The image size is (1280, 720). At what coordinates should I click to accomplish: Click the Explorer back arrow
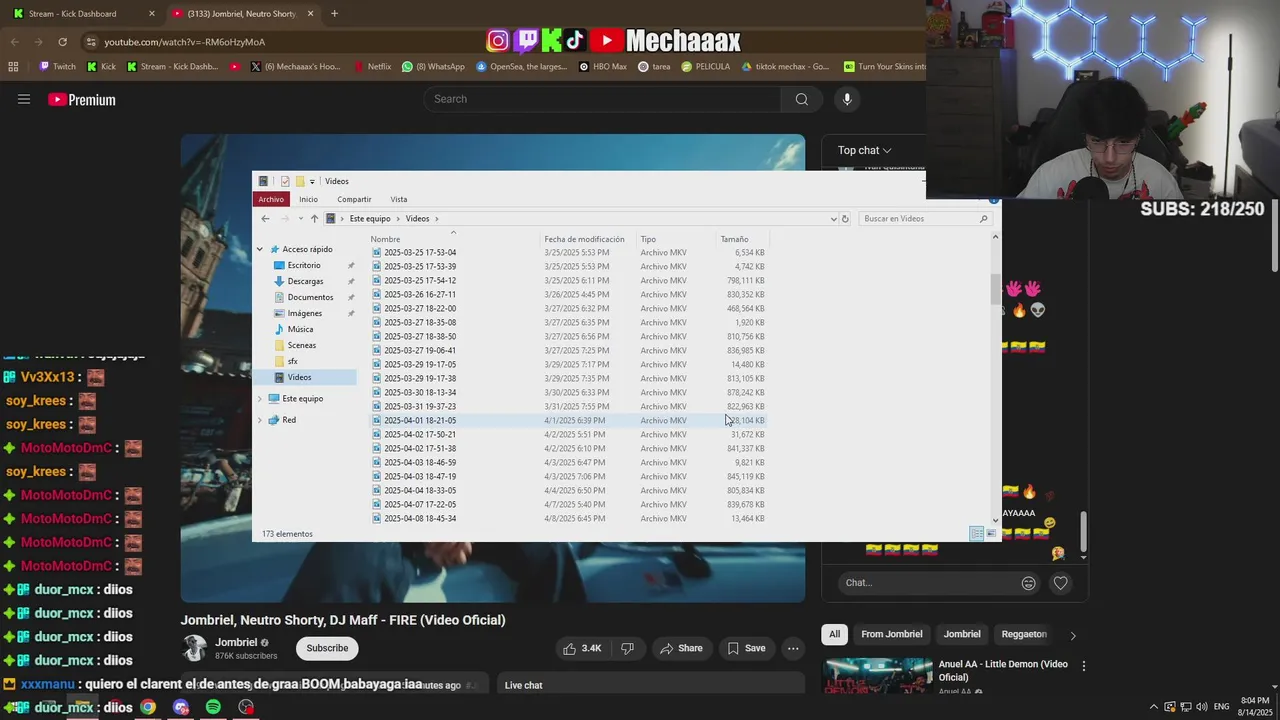tap(265, 219)
